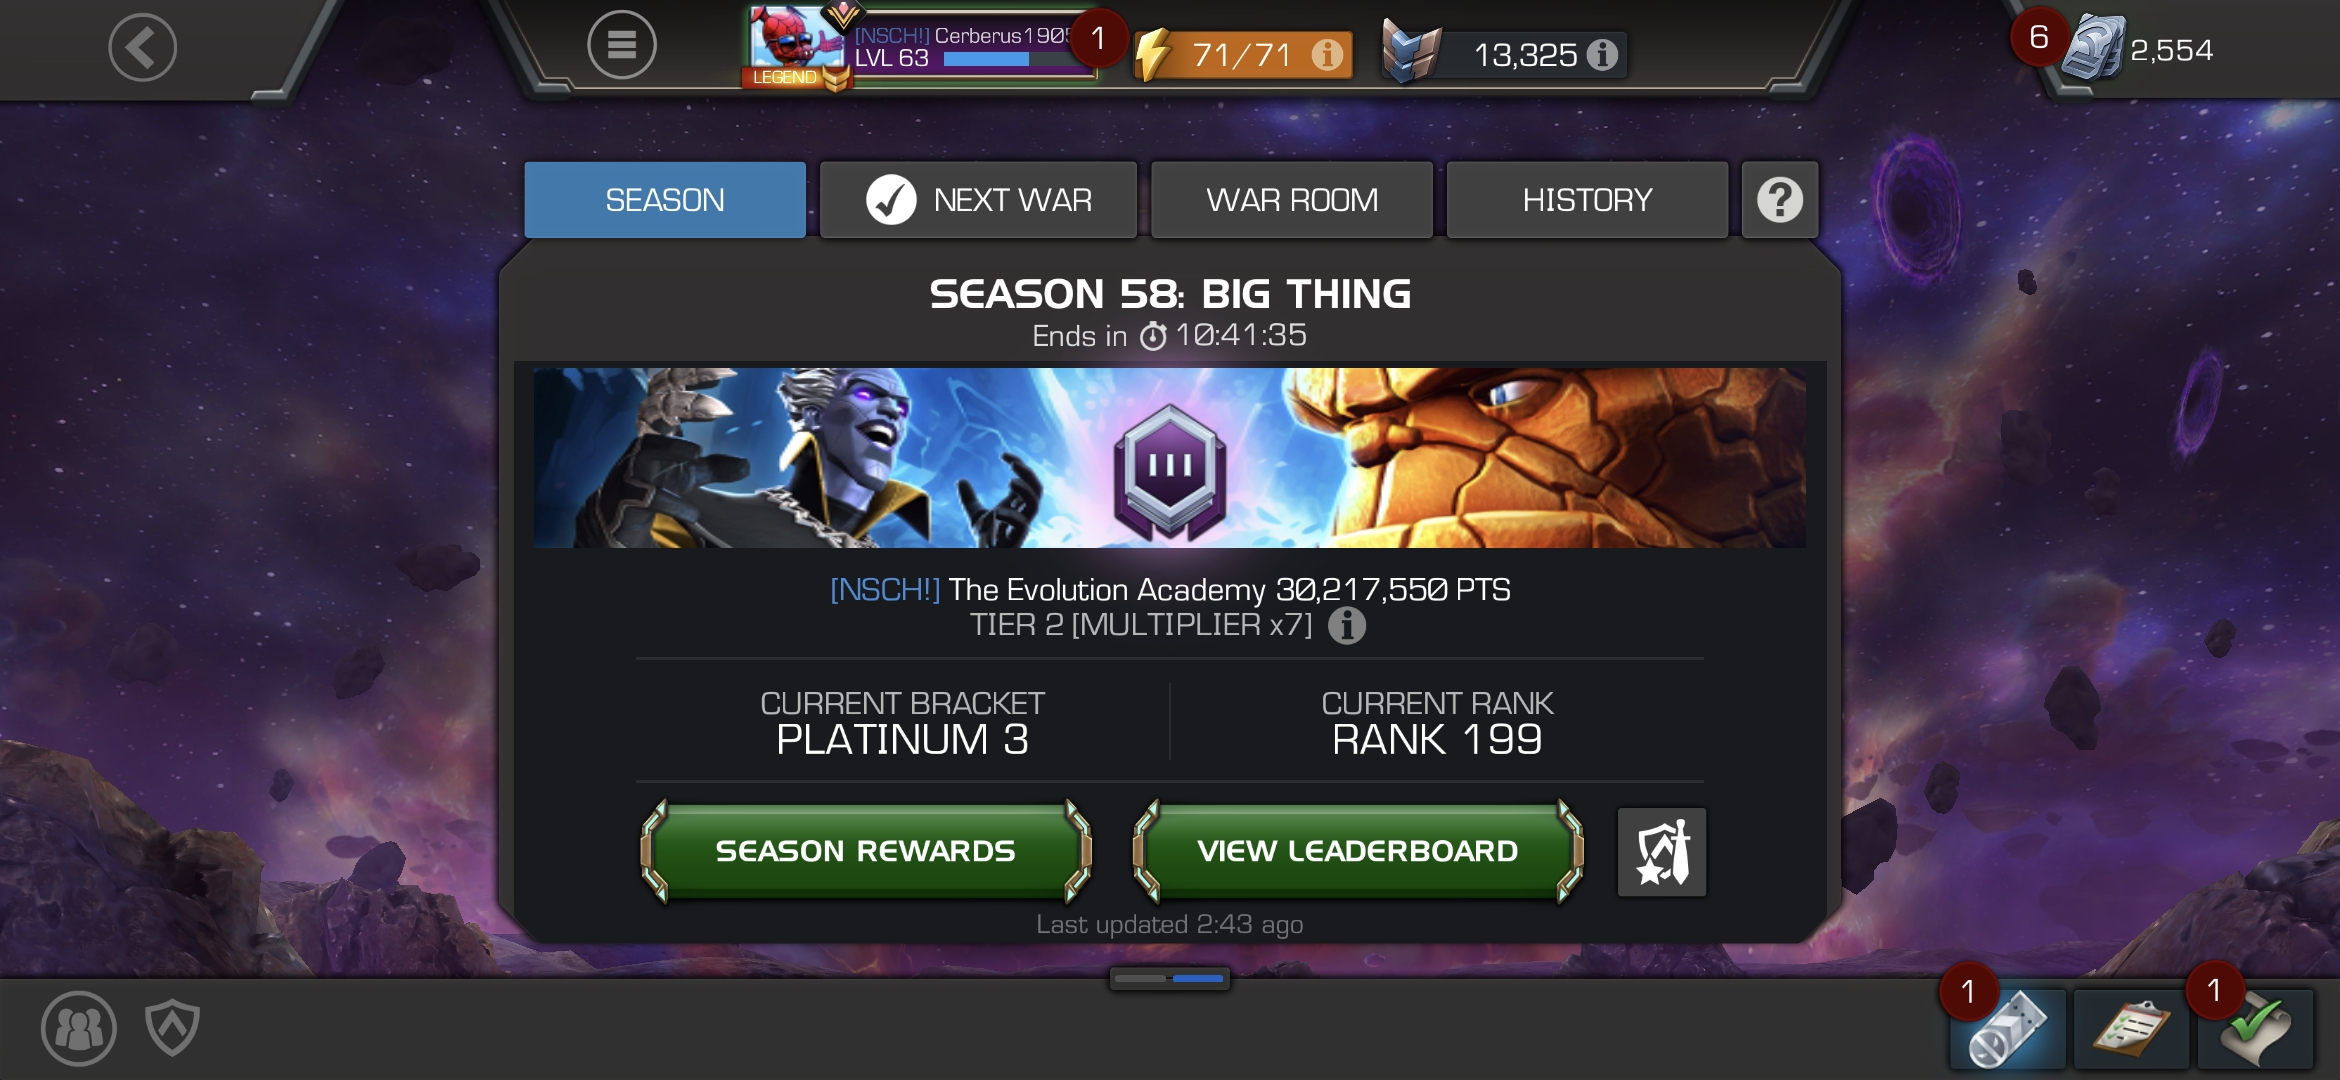Open the hamburger main menu
2340x1080 pixels.
point(621,45)
